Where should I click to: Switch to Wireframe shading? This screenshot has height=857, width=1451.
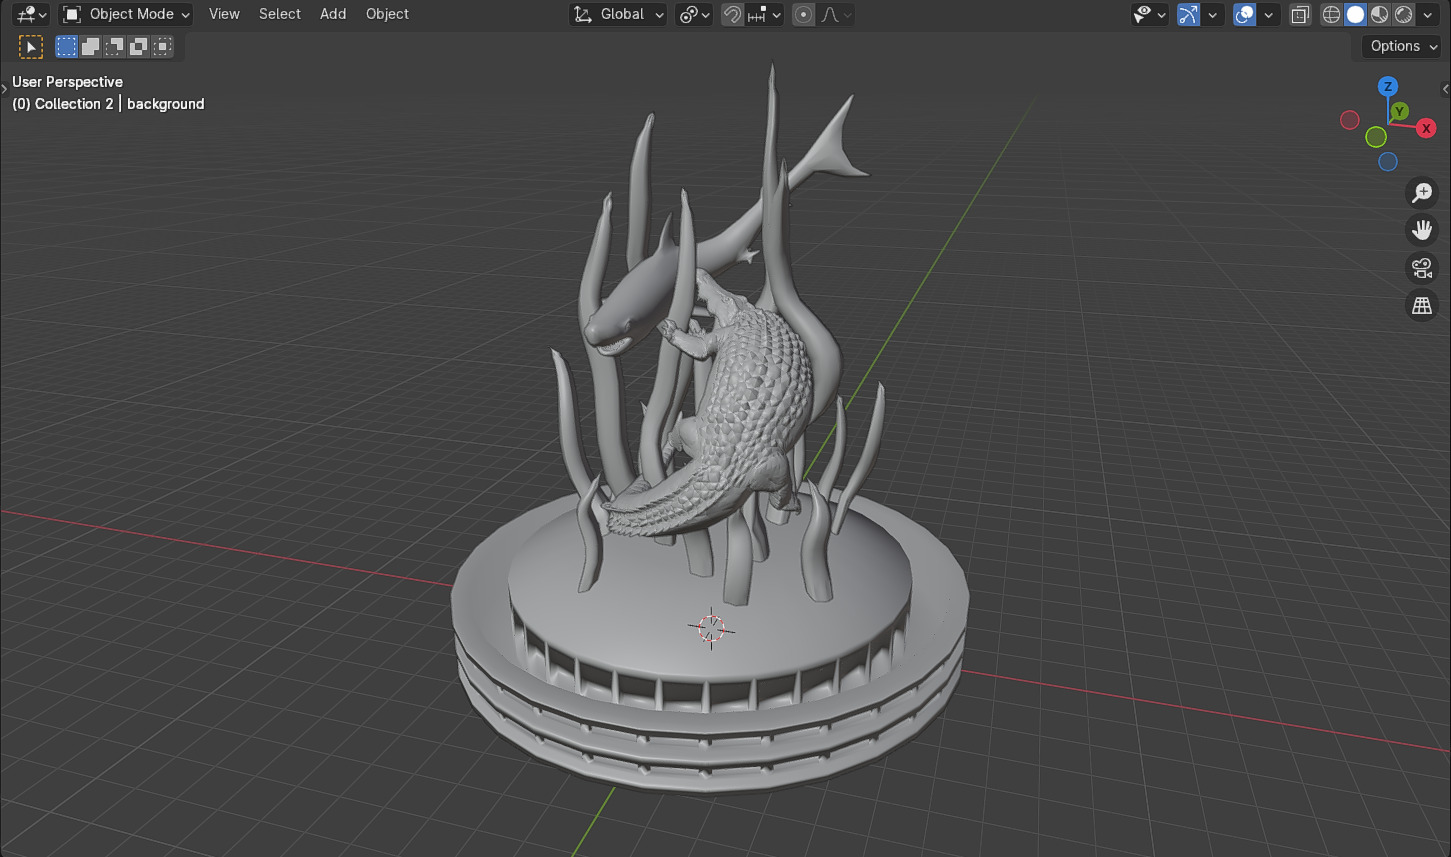tap(1331, 14)
